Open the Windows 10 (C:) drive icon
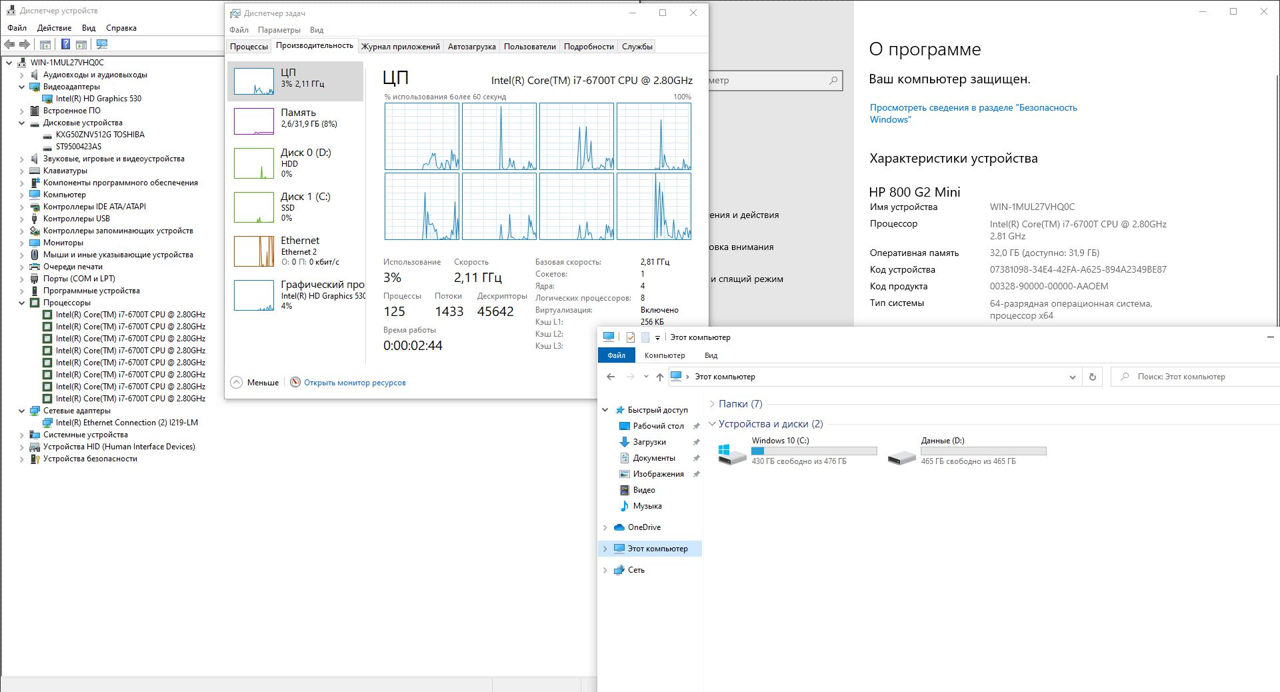Image resolution: width=1280 pixels, height=692 pixels. coord(732,455)
